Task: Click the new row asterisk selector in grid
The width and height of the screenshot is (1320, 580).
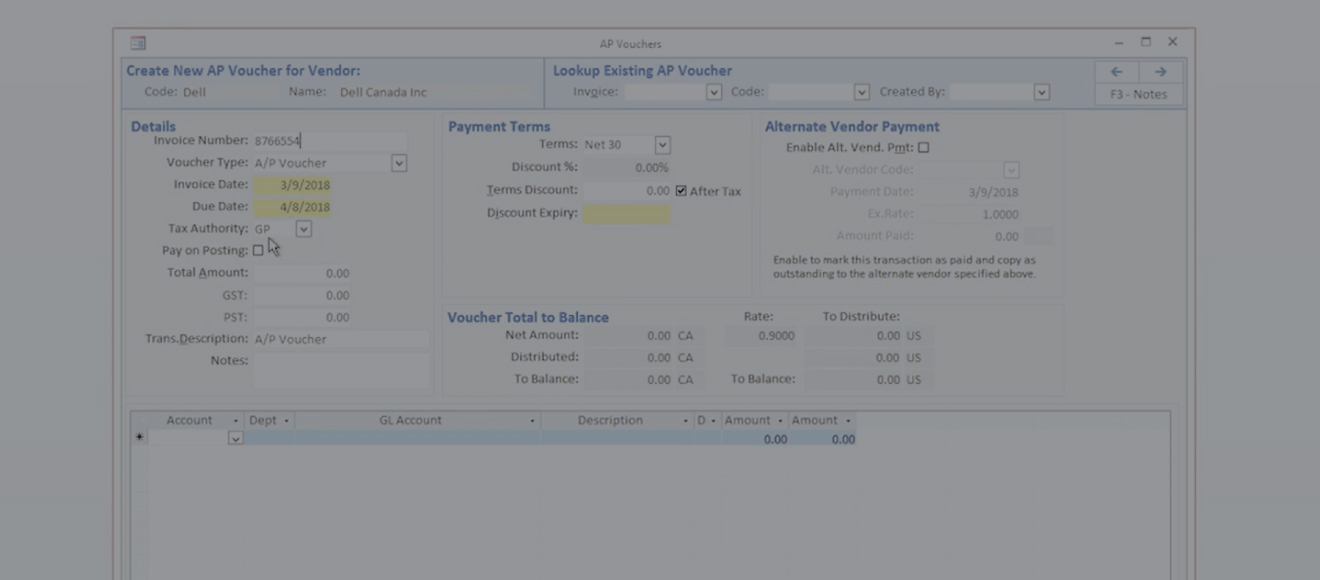Action: 139,438
